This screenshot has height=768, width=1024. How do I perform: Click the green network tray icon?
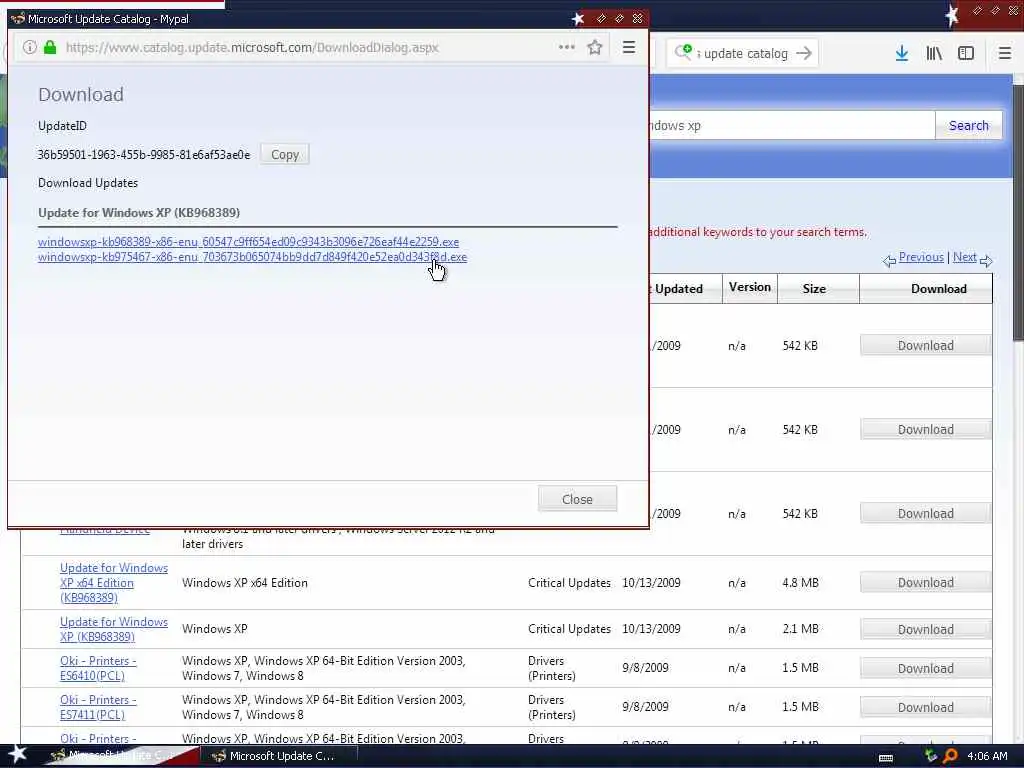(x=931, y=756)
